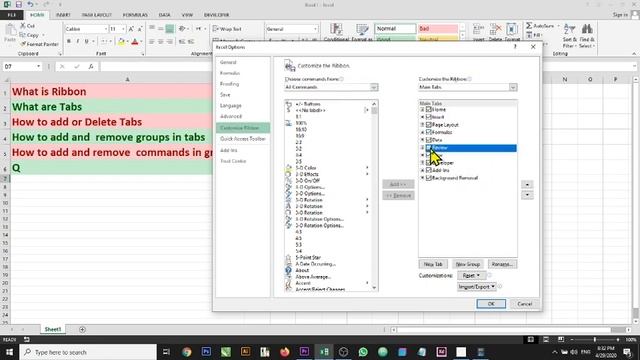The height and width of the screenshot is (360, 640).
Task: Click the zoom slider in status bar
Action: point(595,339)
